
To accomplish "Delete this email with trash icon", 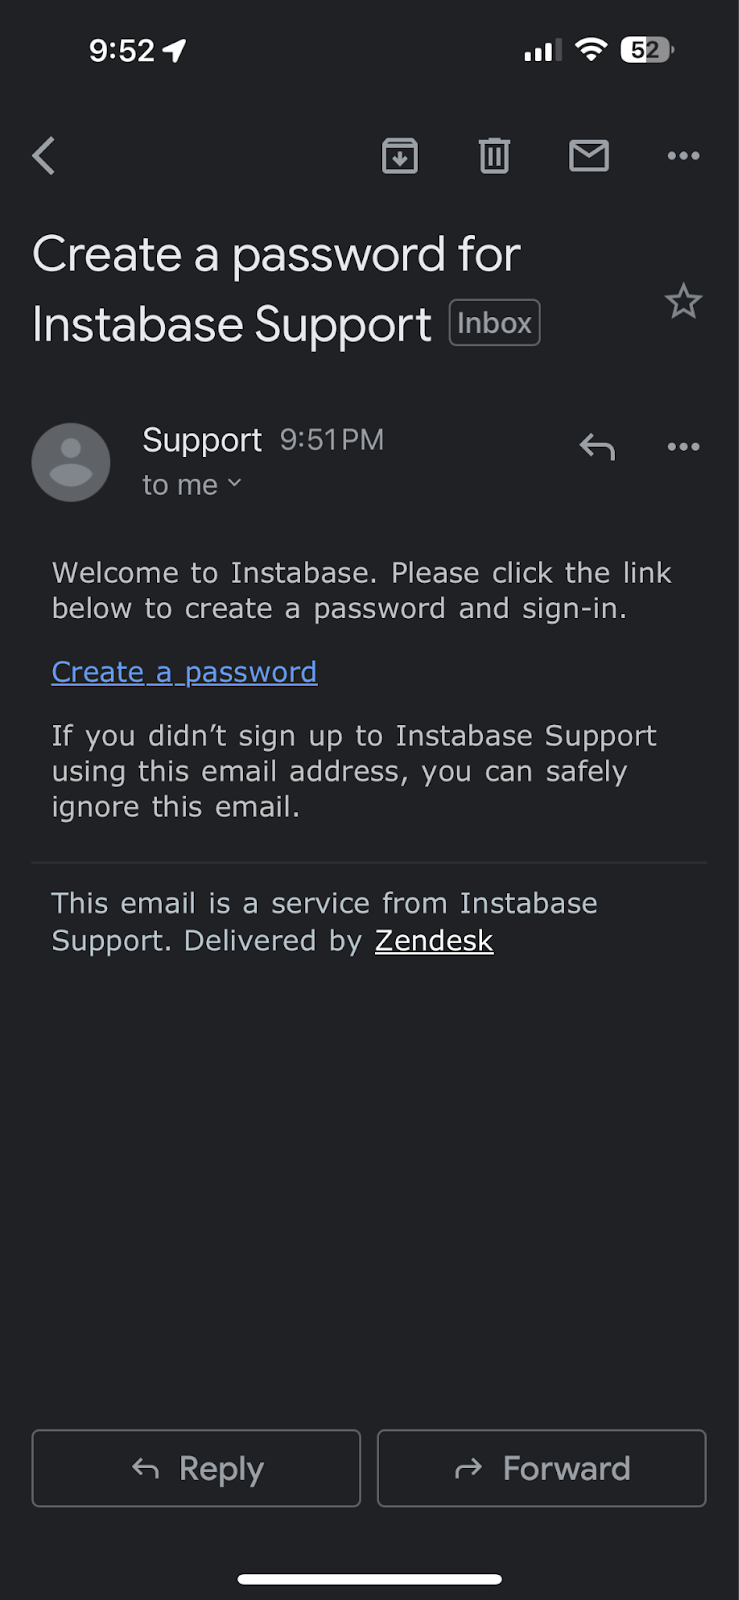I will 494,156.
